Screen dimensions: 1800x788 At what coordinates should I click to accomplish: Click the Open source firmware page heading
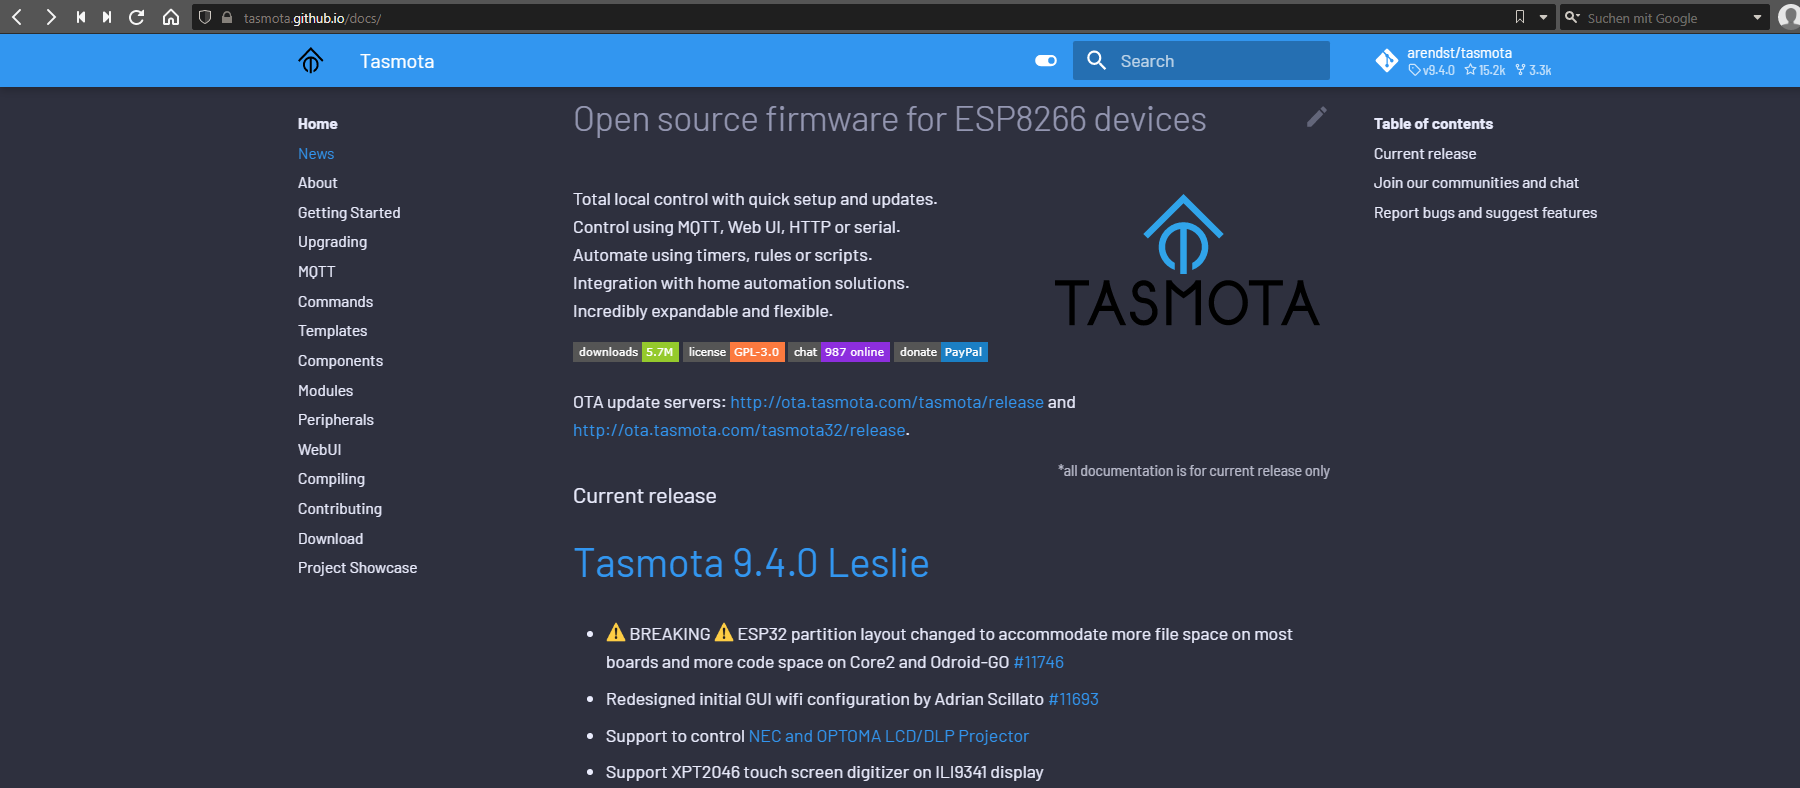(890, 119)
